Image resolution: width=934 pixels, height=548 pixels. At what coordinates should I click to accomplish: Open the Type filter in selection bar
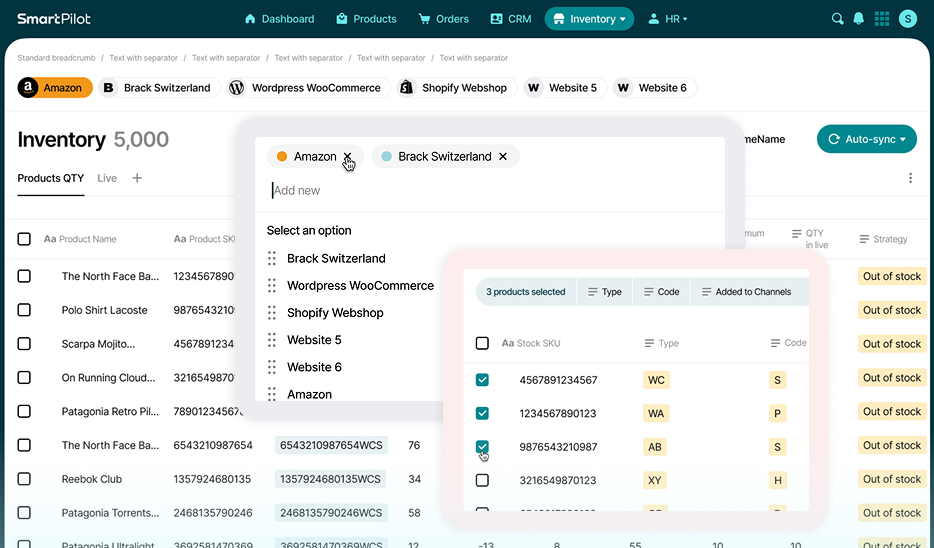[605, 292]
